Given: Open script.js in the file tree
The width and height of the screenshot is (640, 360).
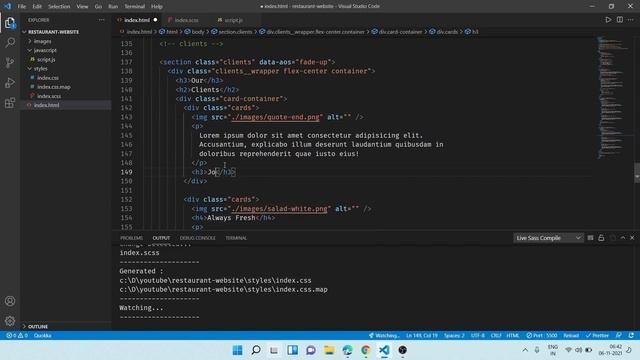Looking at the screenshot, I should pos(46,60).
